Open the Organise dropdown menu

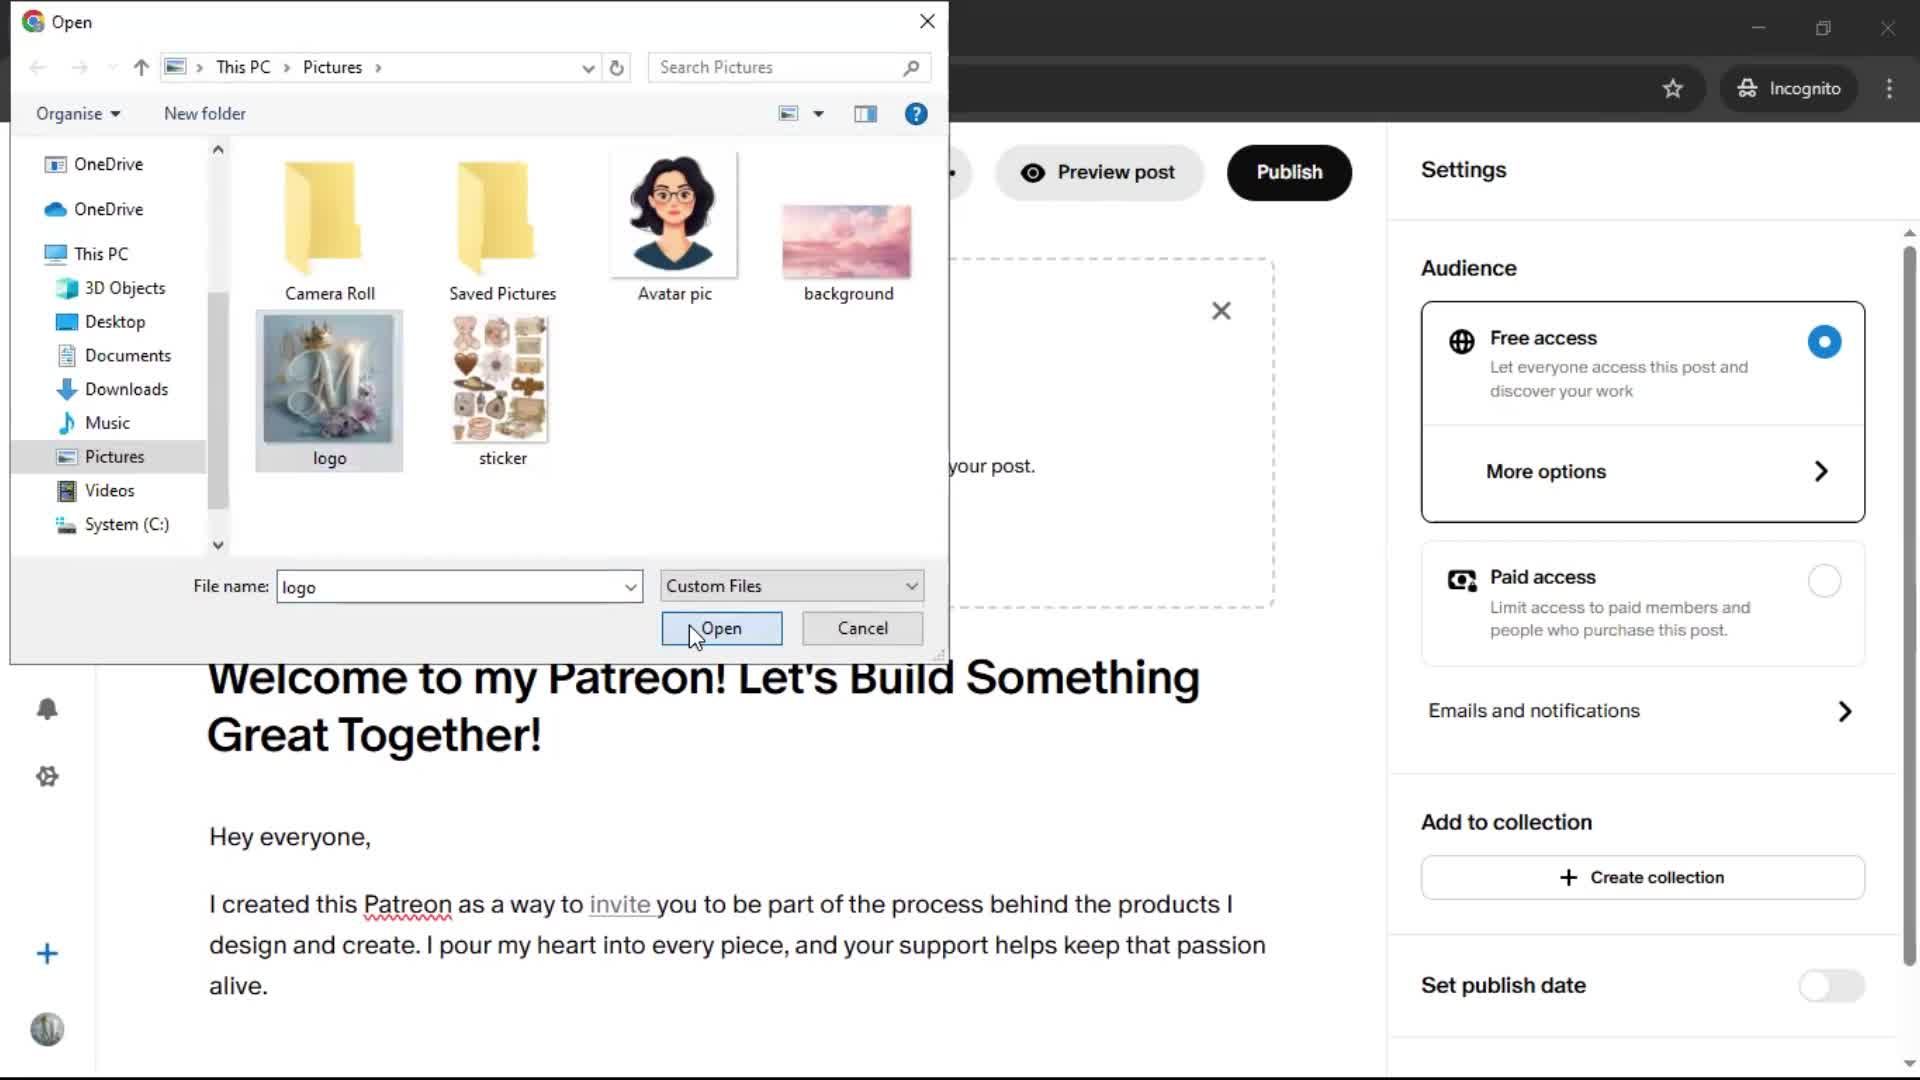(78, 114)
